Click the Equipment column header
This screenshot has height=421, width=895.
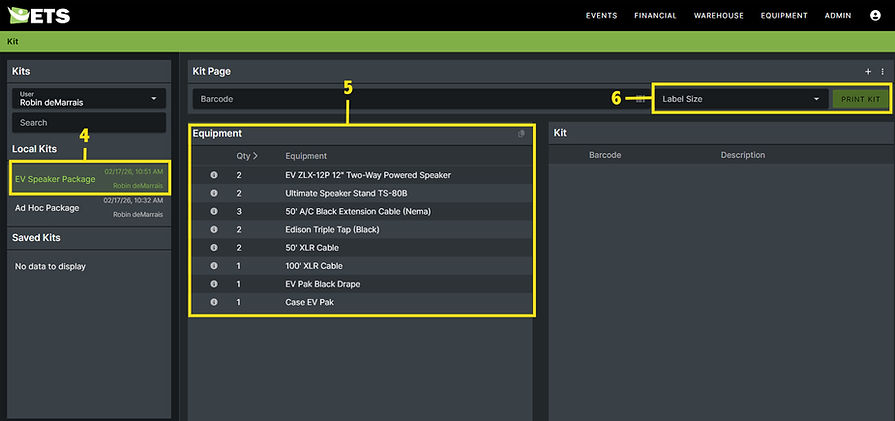(x=306, y=156)
